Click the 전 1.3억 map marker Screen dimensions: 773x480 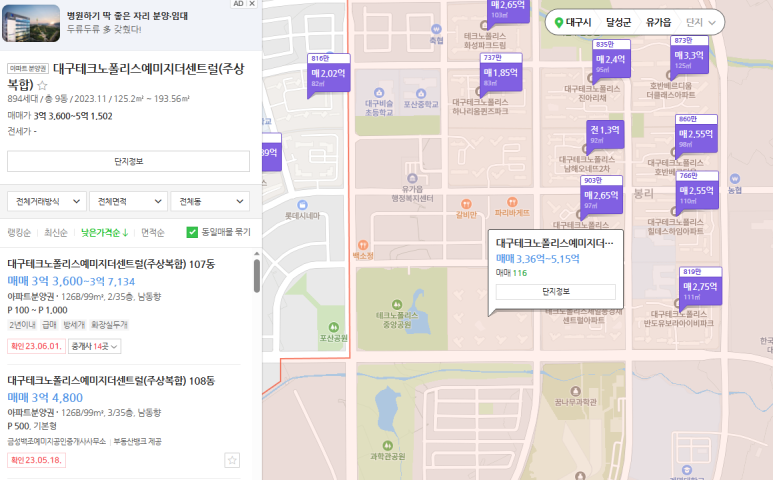(x=605, y=134)
